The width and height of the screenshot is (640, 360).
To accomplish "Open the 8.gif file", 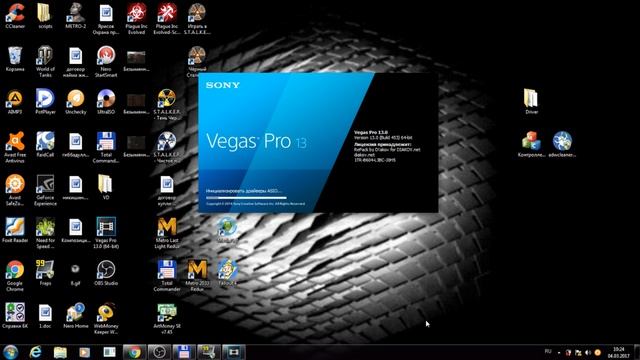I will 76,273.
